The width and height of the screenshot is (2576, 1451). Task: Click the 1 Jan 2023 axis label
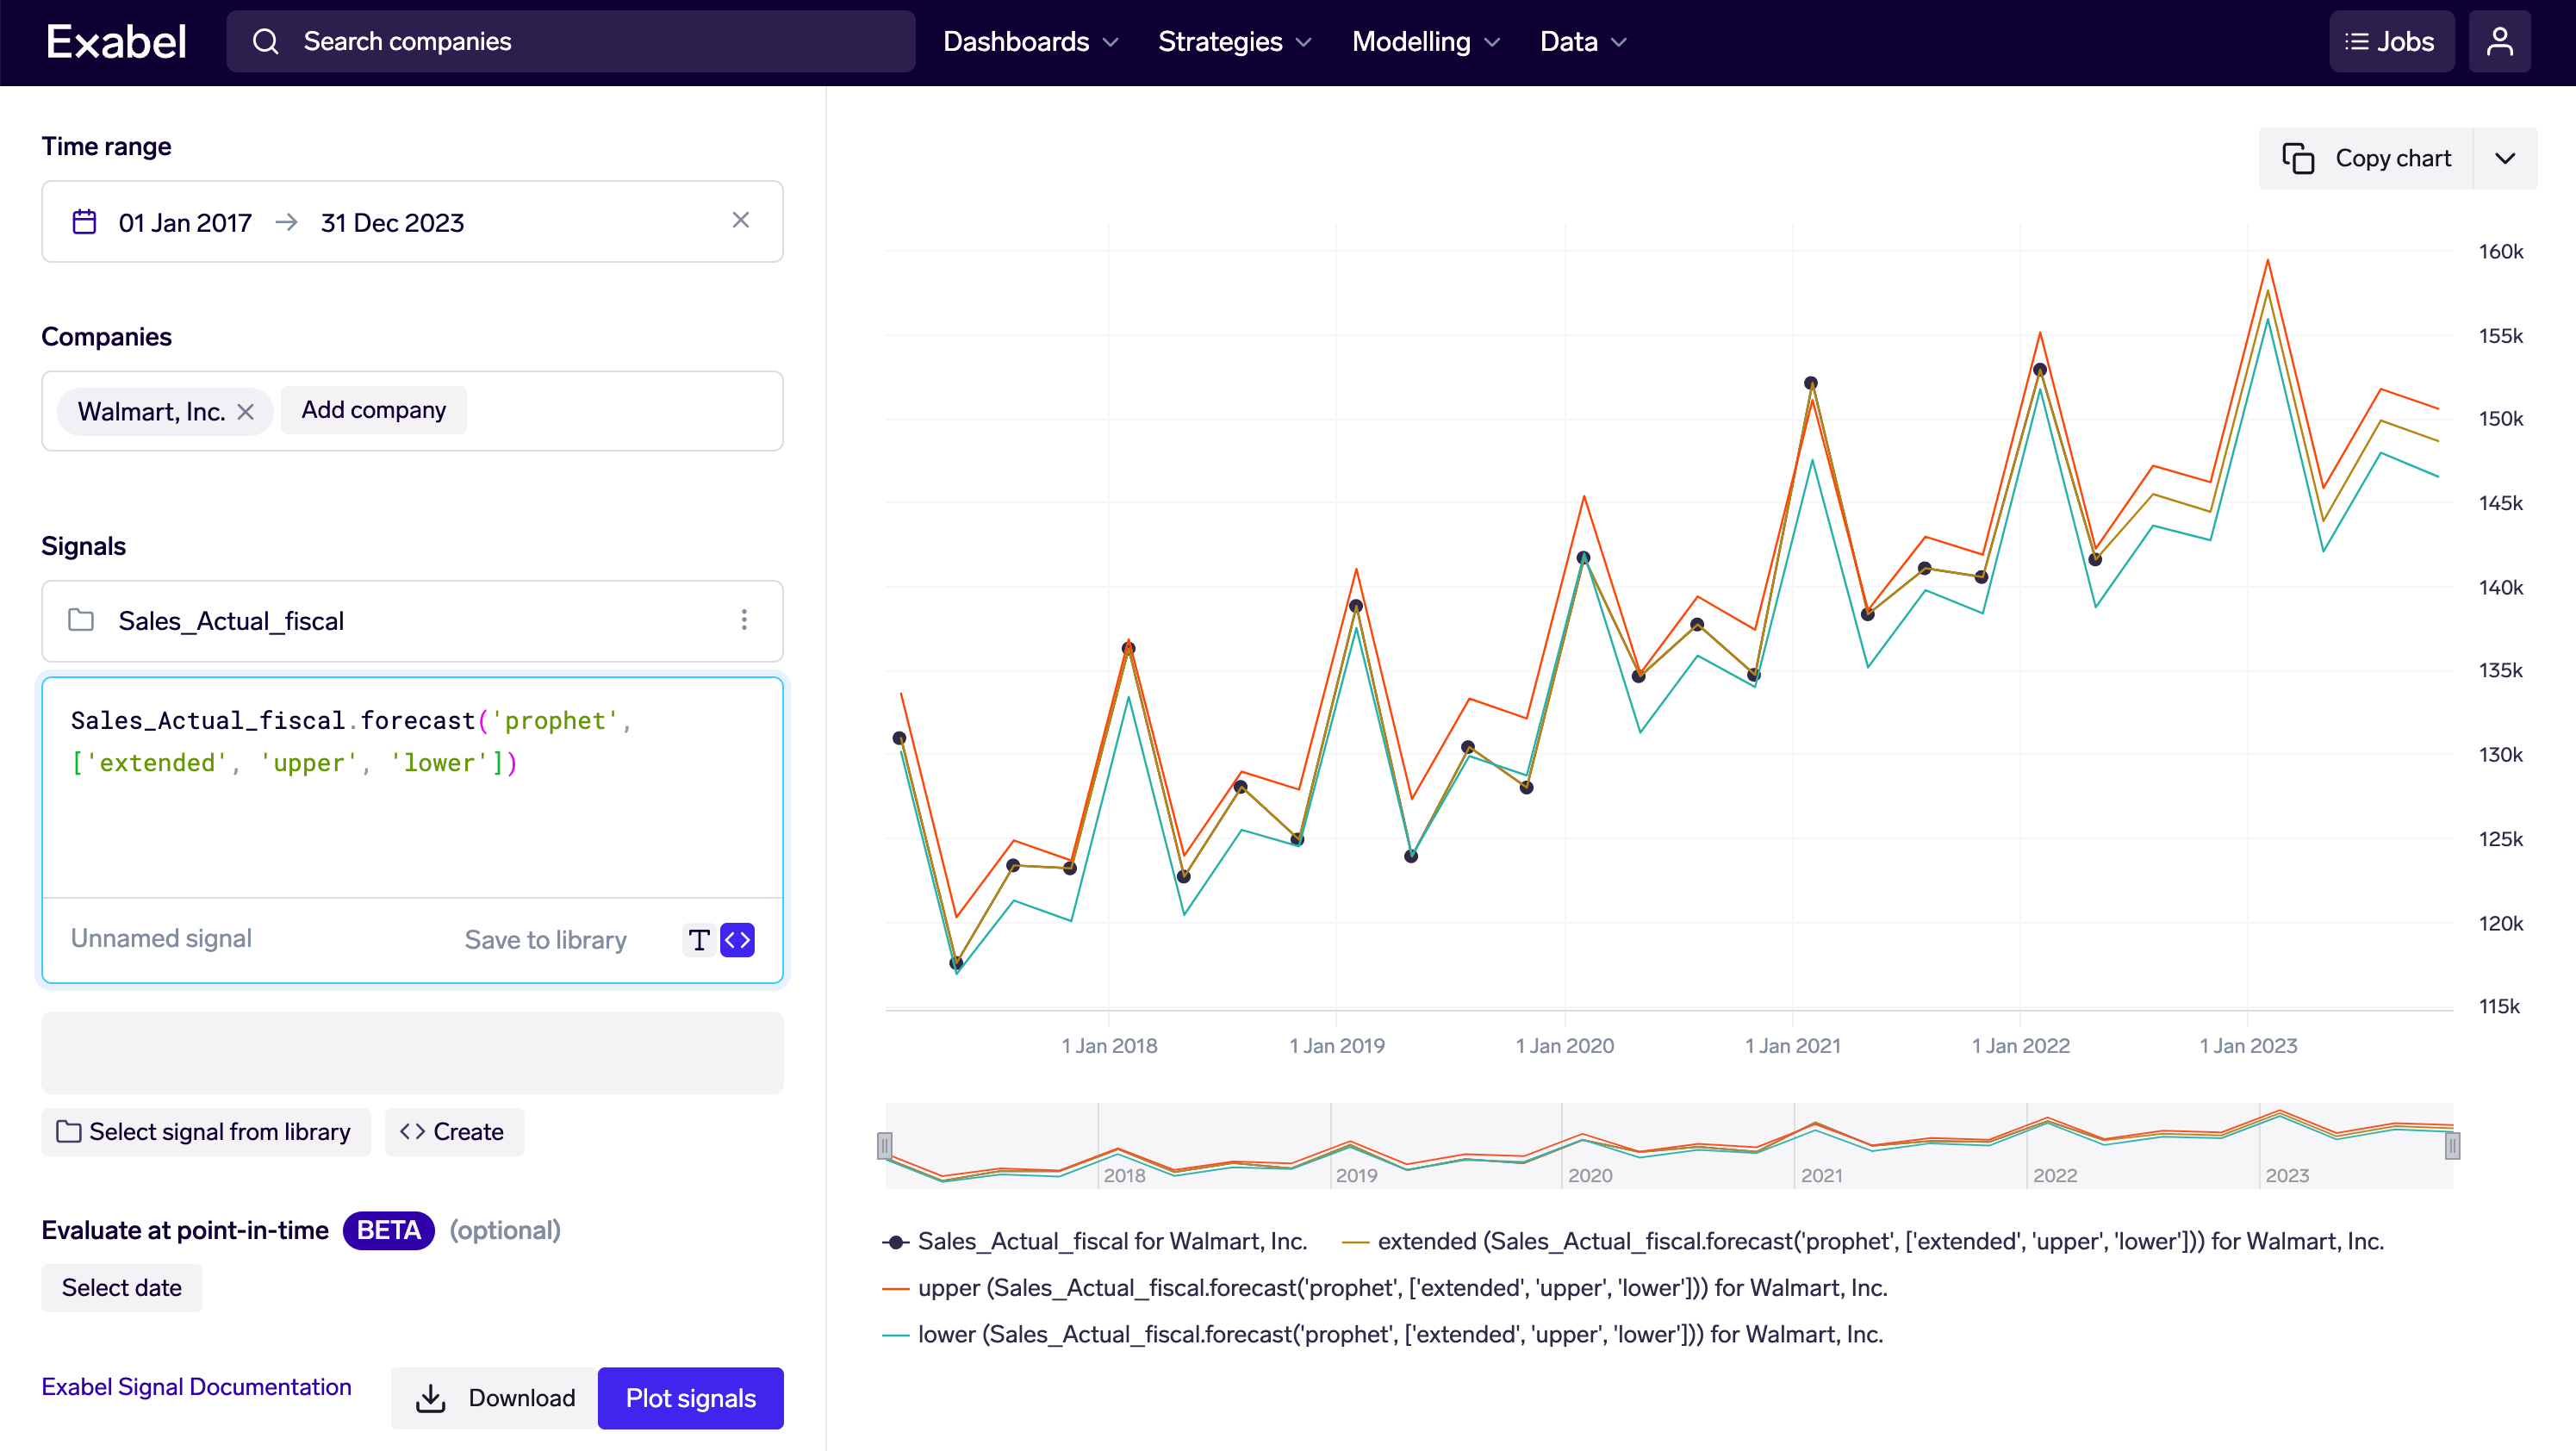[x=2248, y=1046]
